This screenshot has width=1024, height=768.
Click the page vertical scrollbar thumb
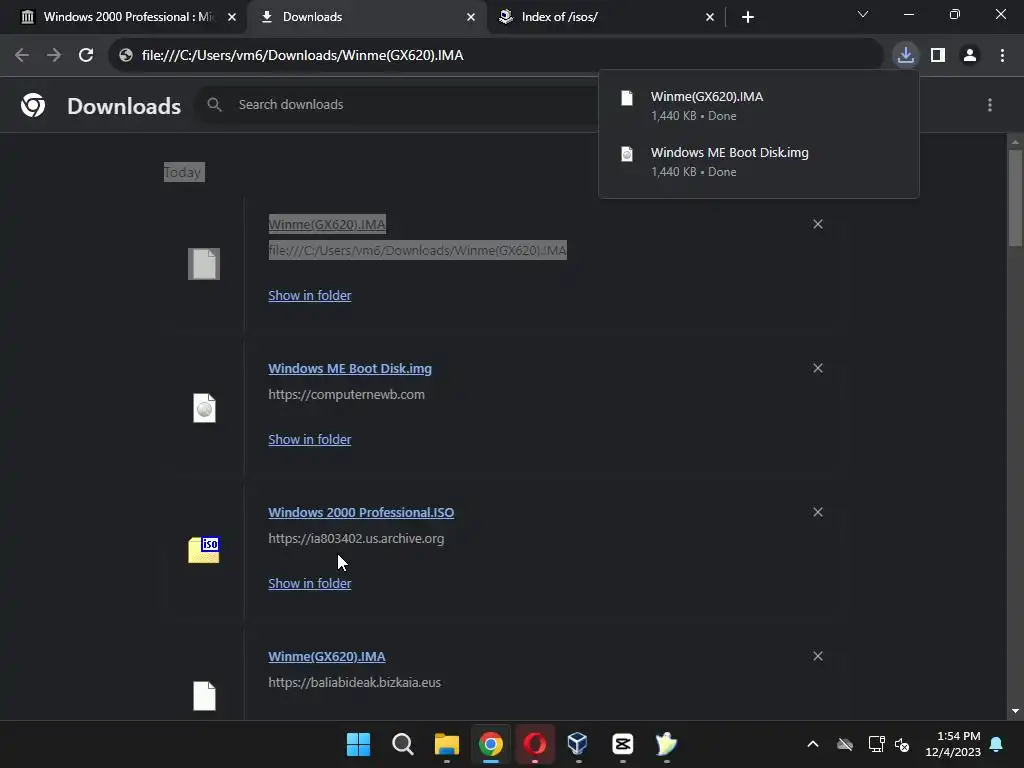tap(1015, 198)
